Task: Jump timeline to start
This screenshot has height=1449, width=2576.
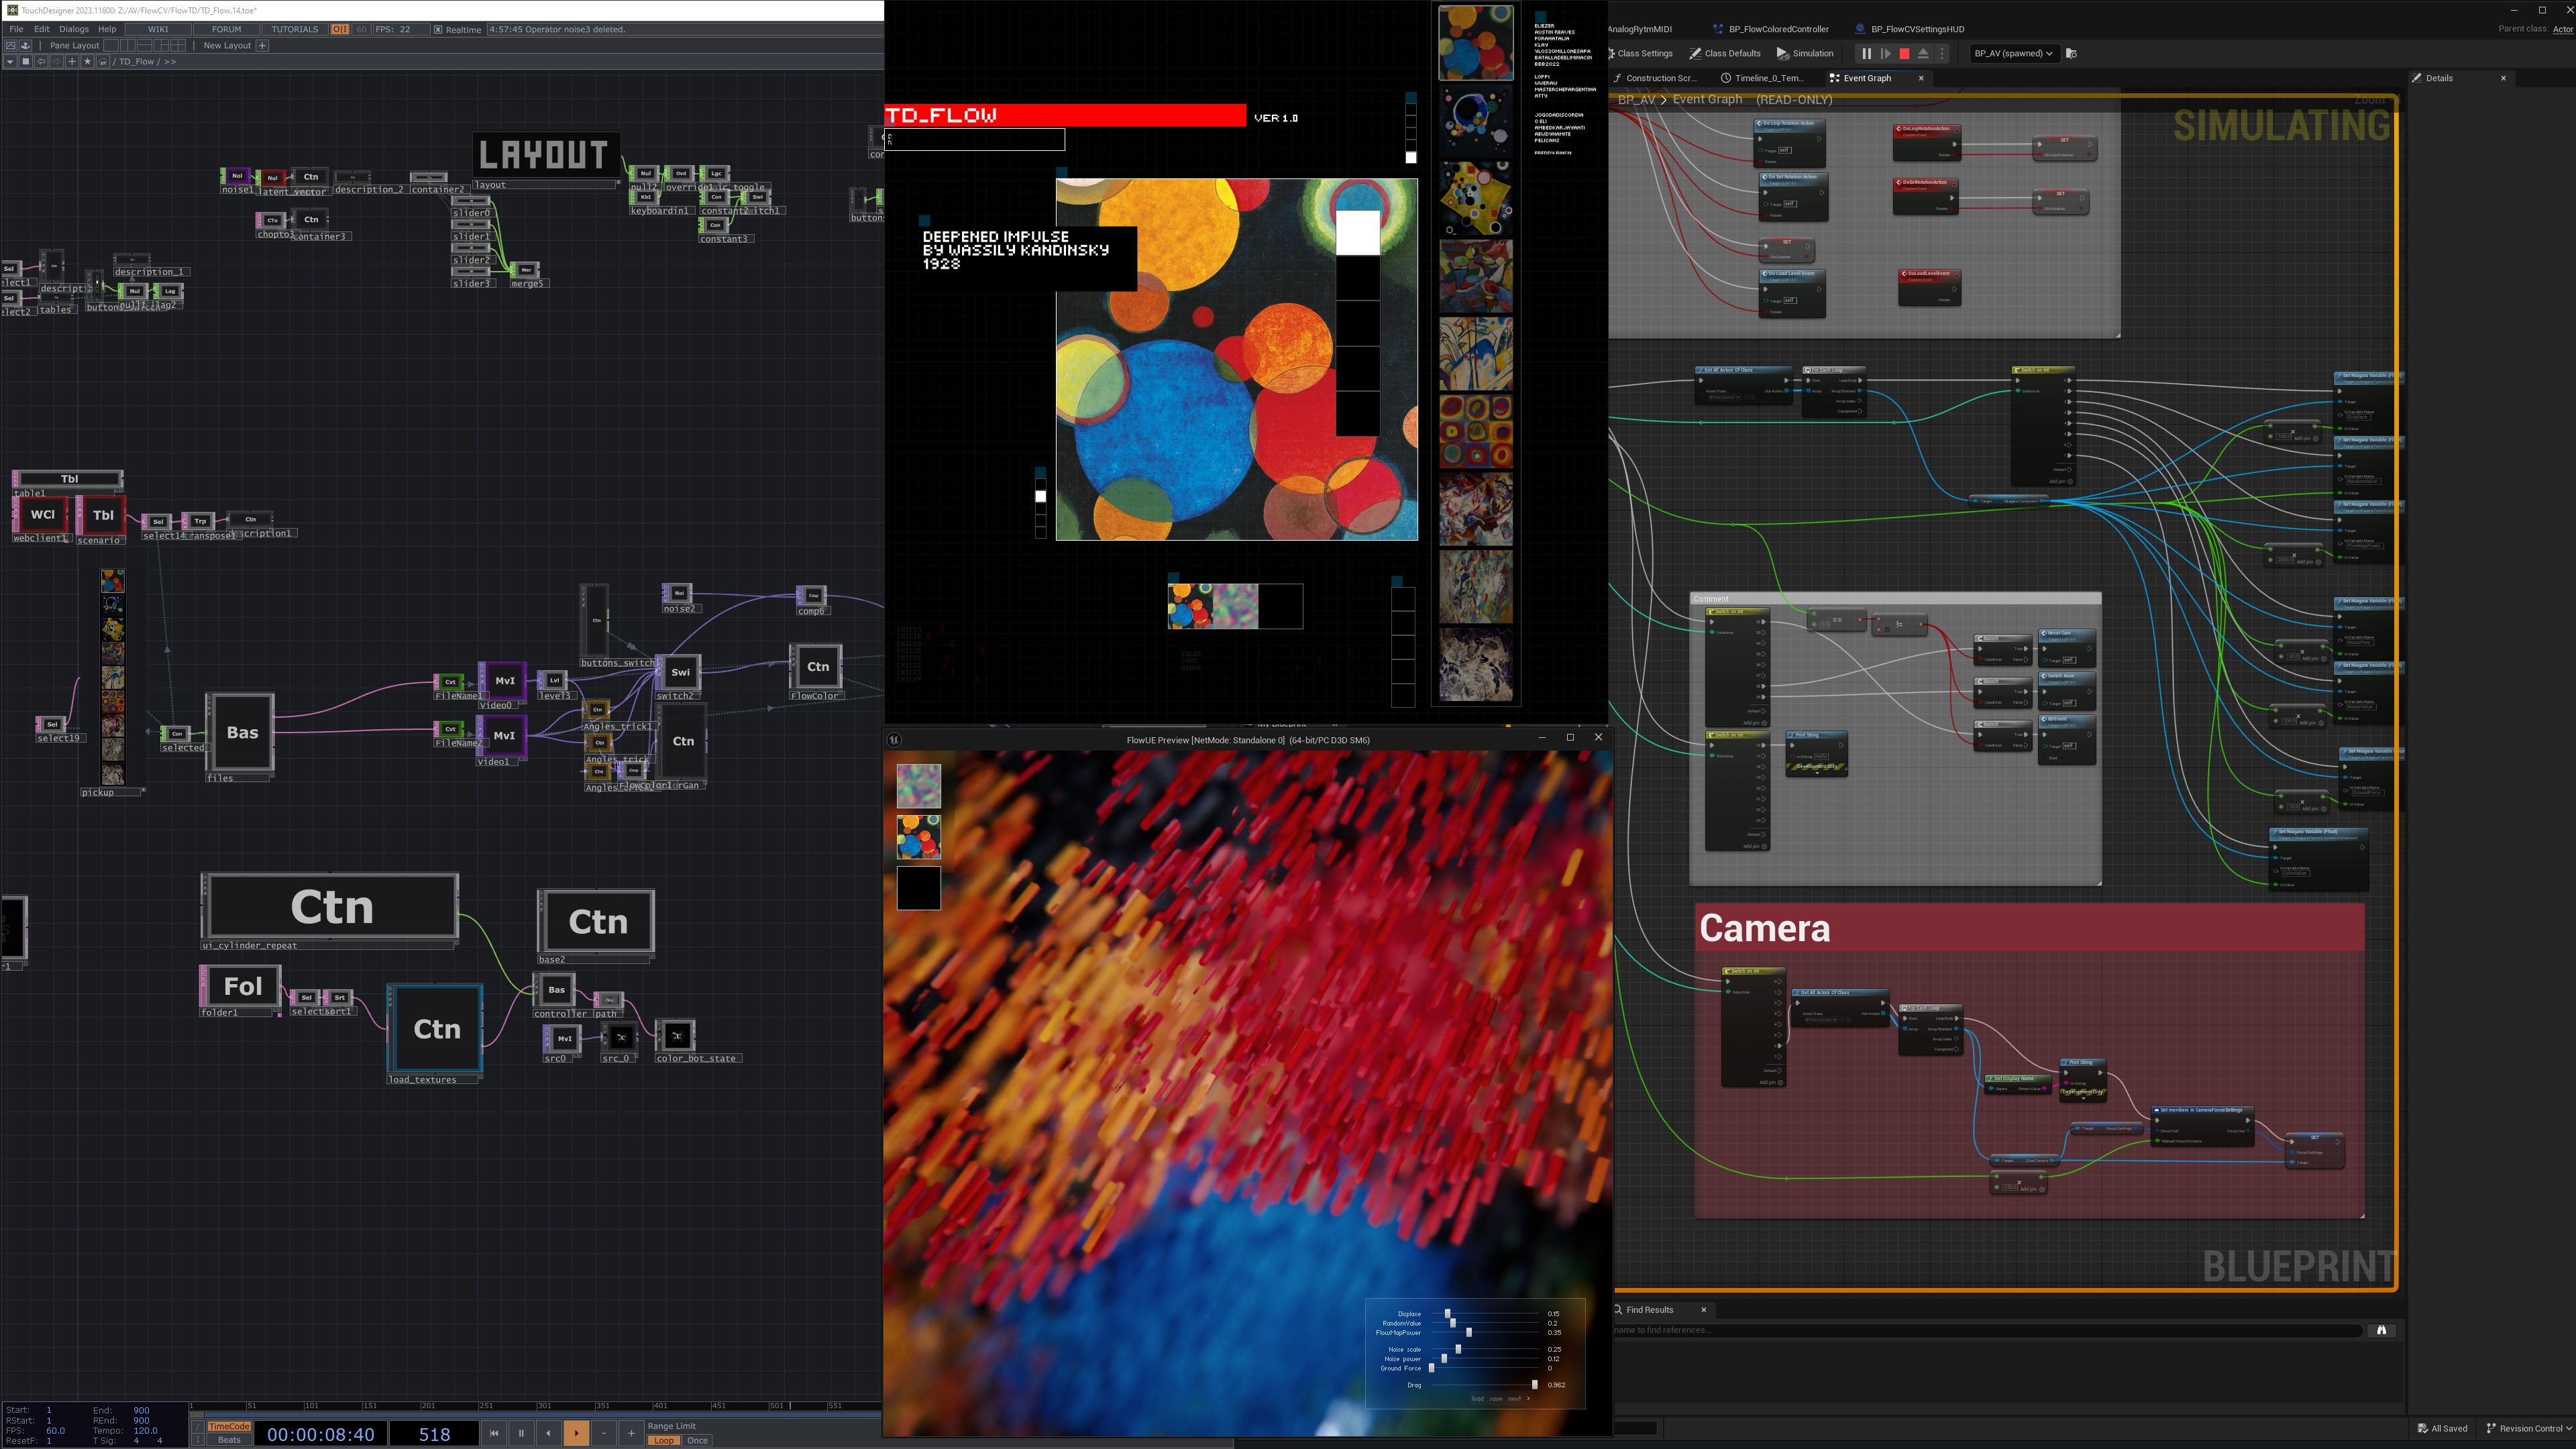Action: pyautogui.click(x=493, y=1433)
